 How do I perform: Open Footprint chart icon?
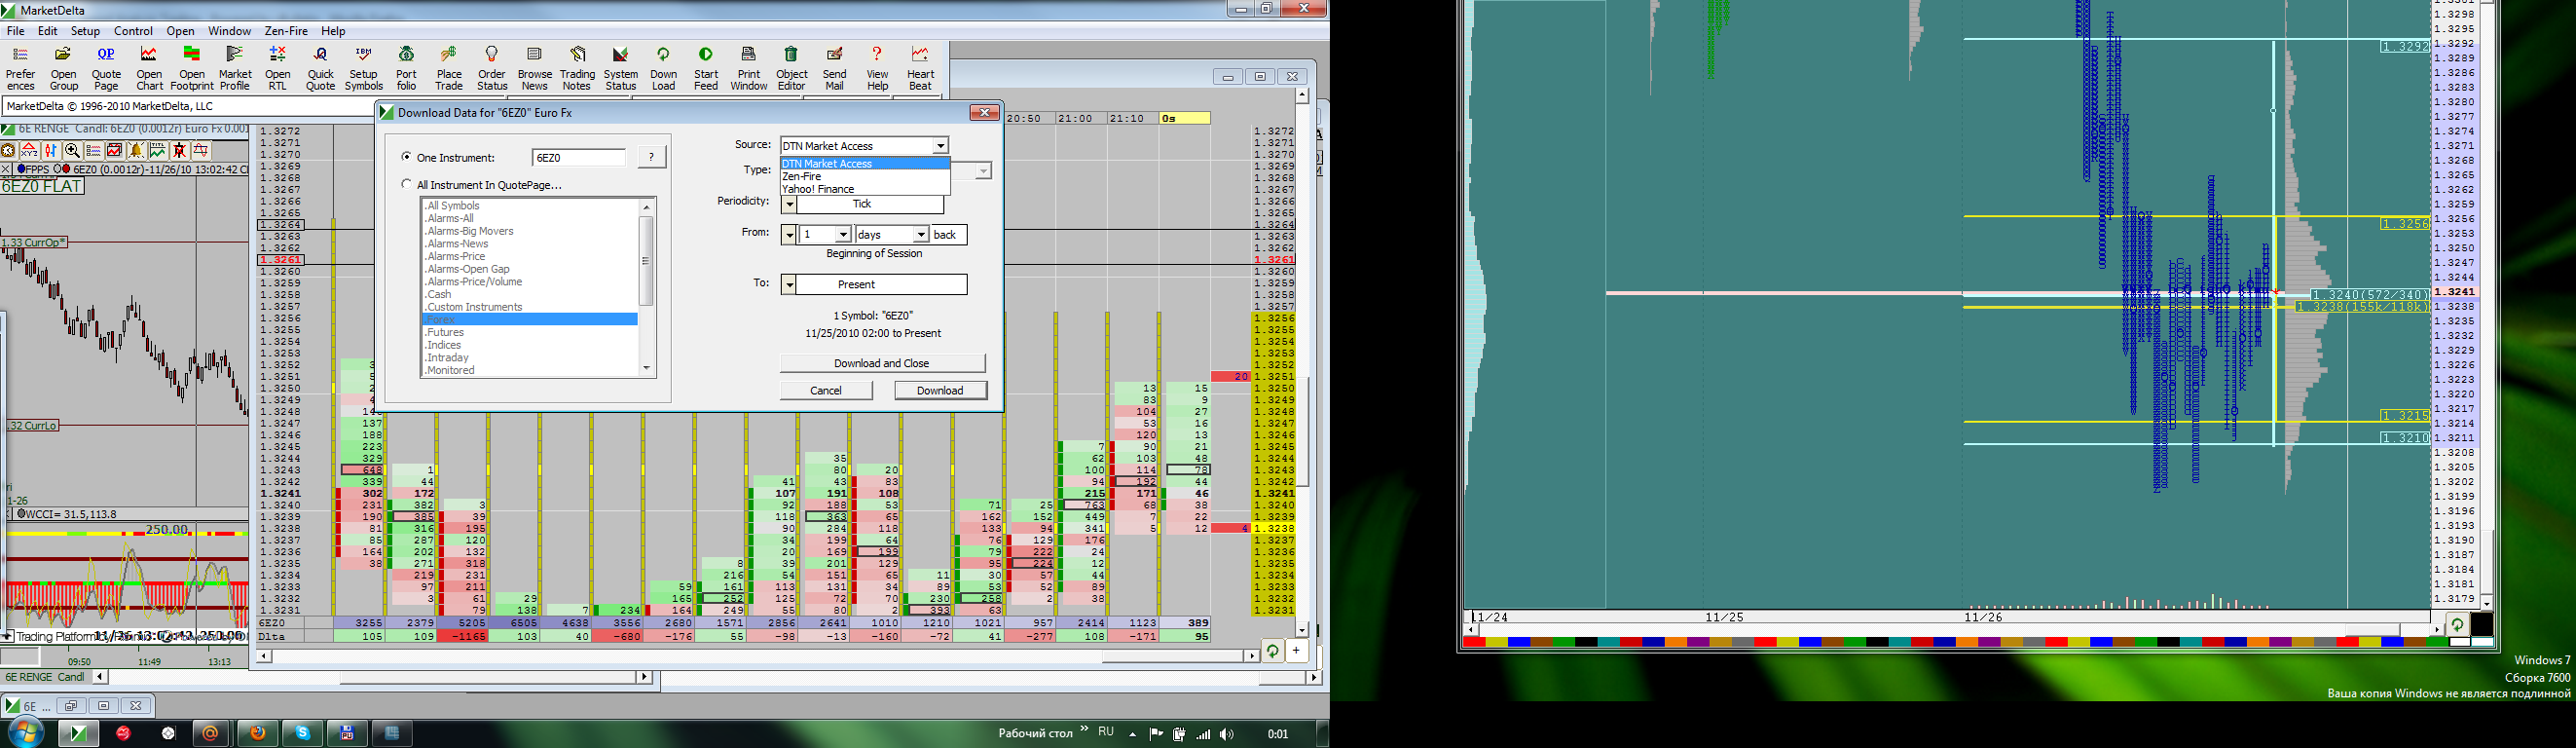192,67
